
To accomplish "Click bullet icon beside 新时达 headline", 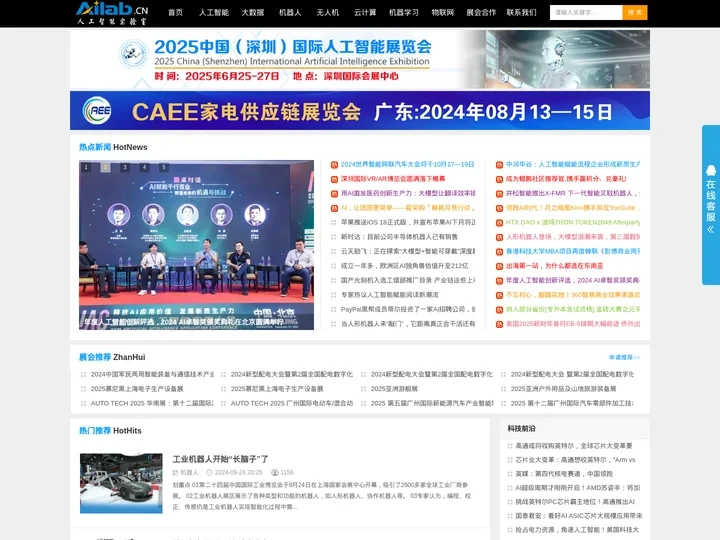I will click(334, 237).
